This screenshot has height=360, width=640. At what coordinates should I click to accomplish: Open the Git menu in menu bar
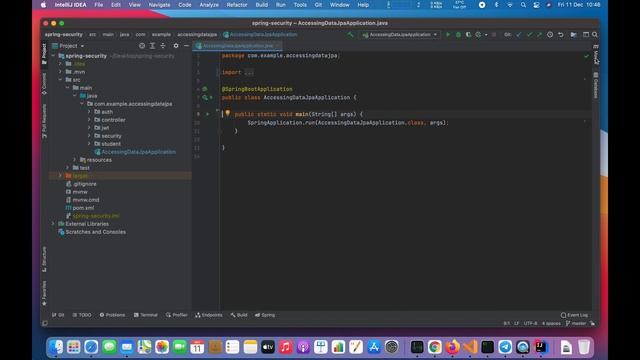pyautogui.click(x=318, y=5)
